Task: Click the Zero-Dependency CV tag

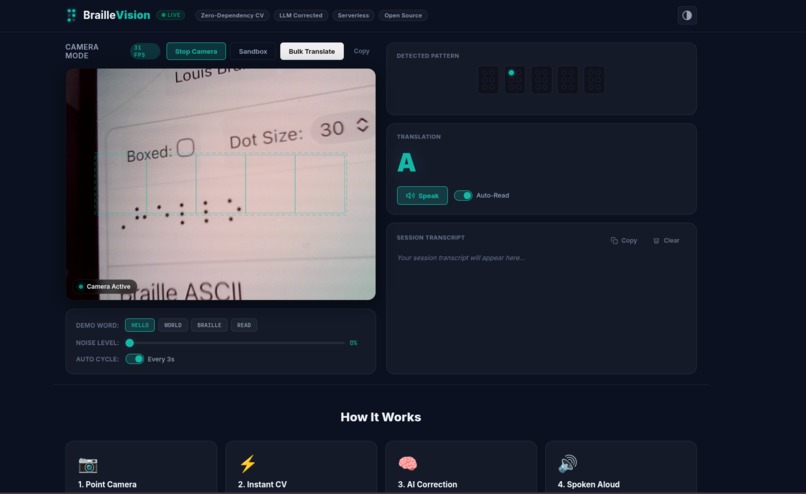Action: pos(232,15)
